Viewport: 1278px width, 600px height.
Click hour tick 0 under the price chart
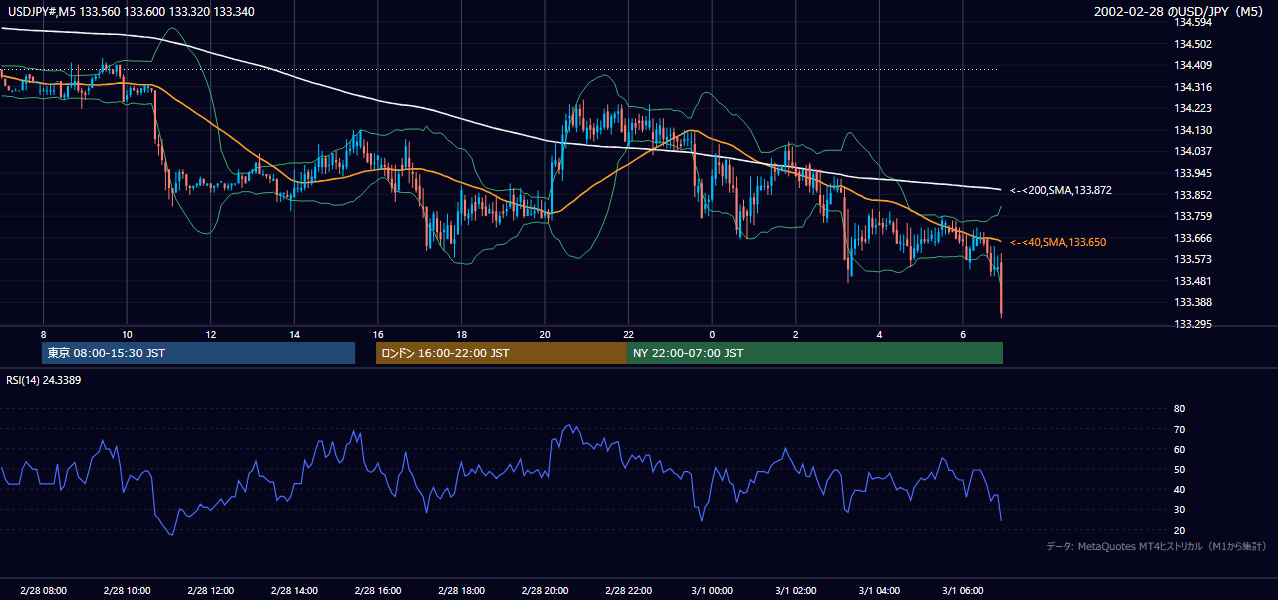[712, 334]
